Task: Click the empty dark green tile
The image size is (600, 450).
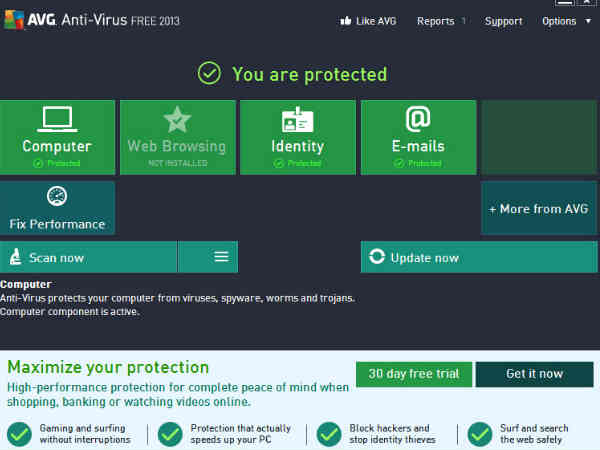Action: tap(539, 137)
